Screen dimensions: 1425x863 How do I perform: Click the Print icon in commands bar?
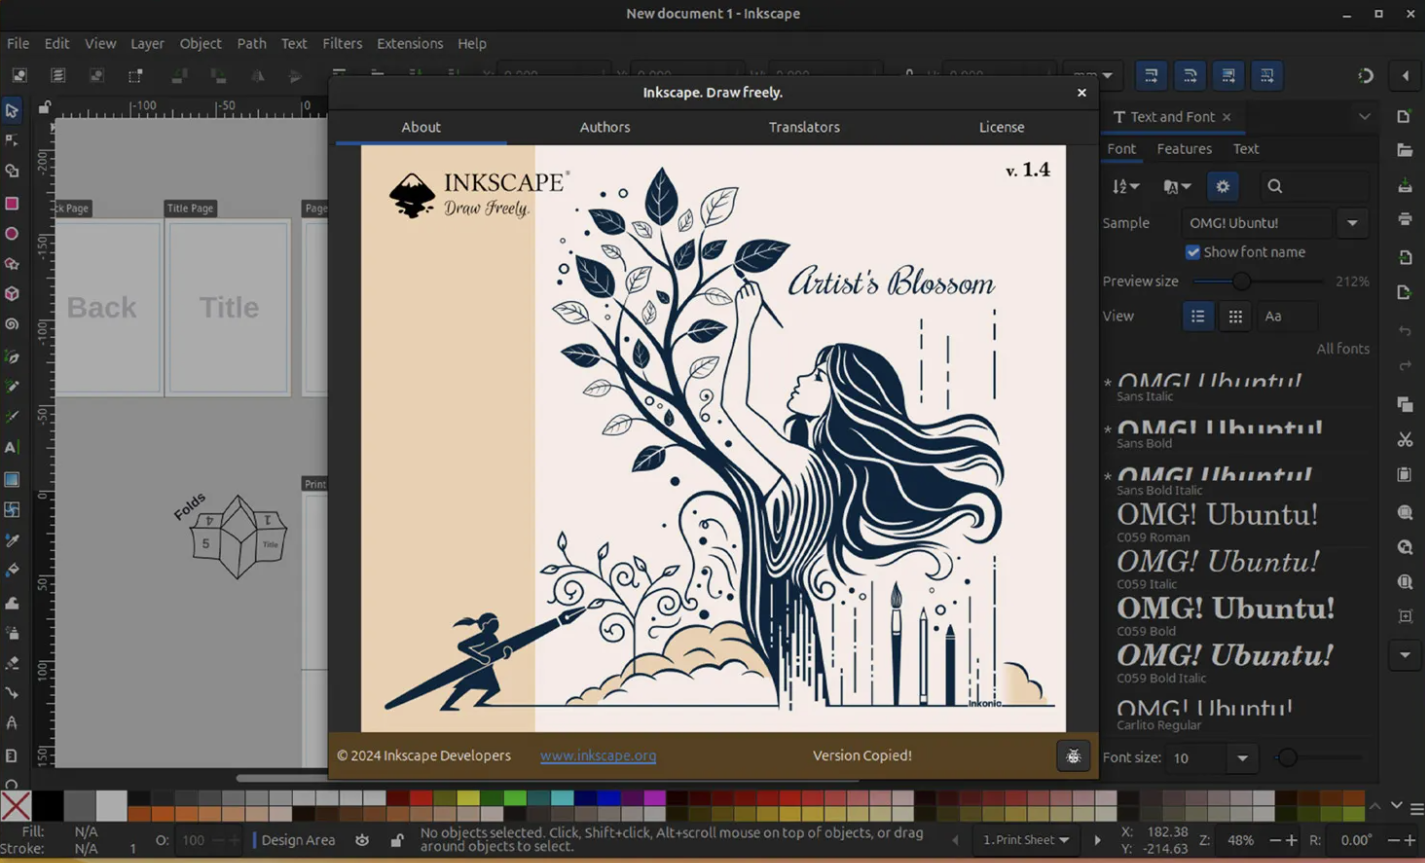click(x=1405, y=218)
